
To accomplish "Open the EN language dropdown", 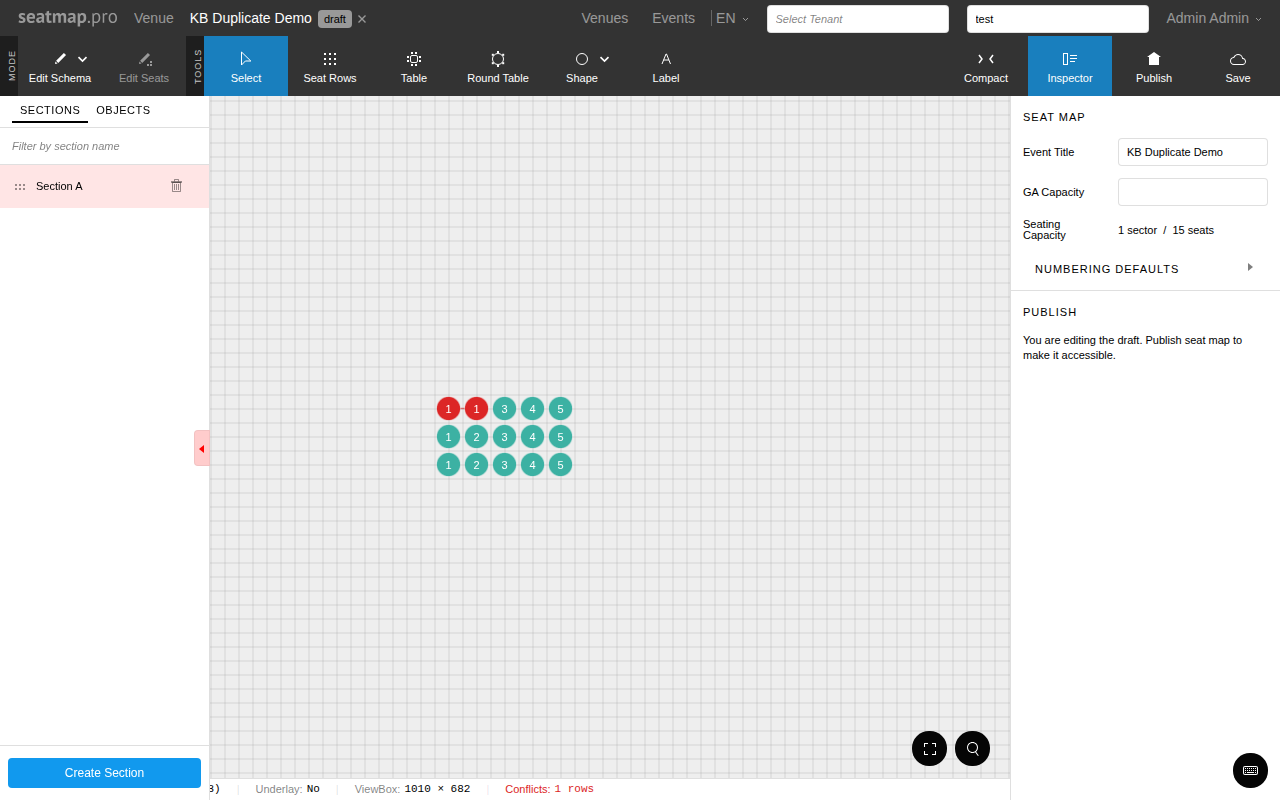I will pos(732,18).
